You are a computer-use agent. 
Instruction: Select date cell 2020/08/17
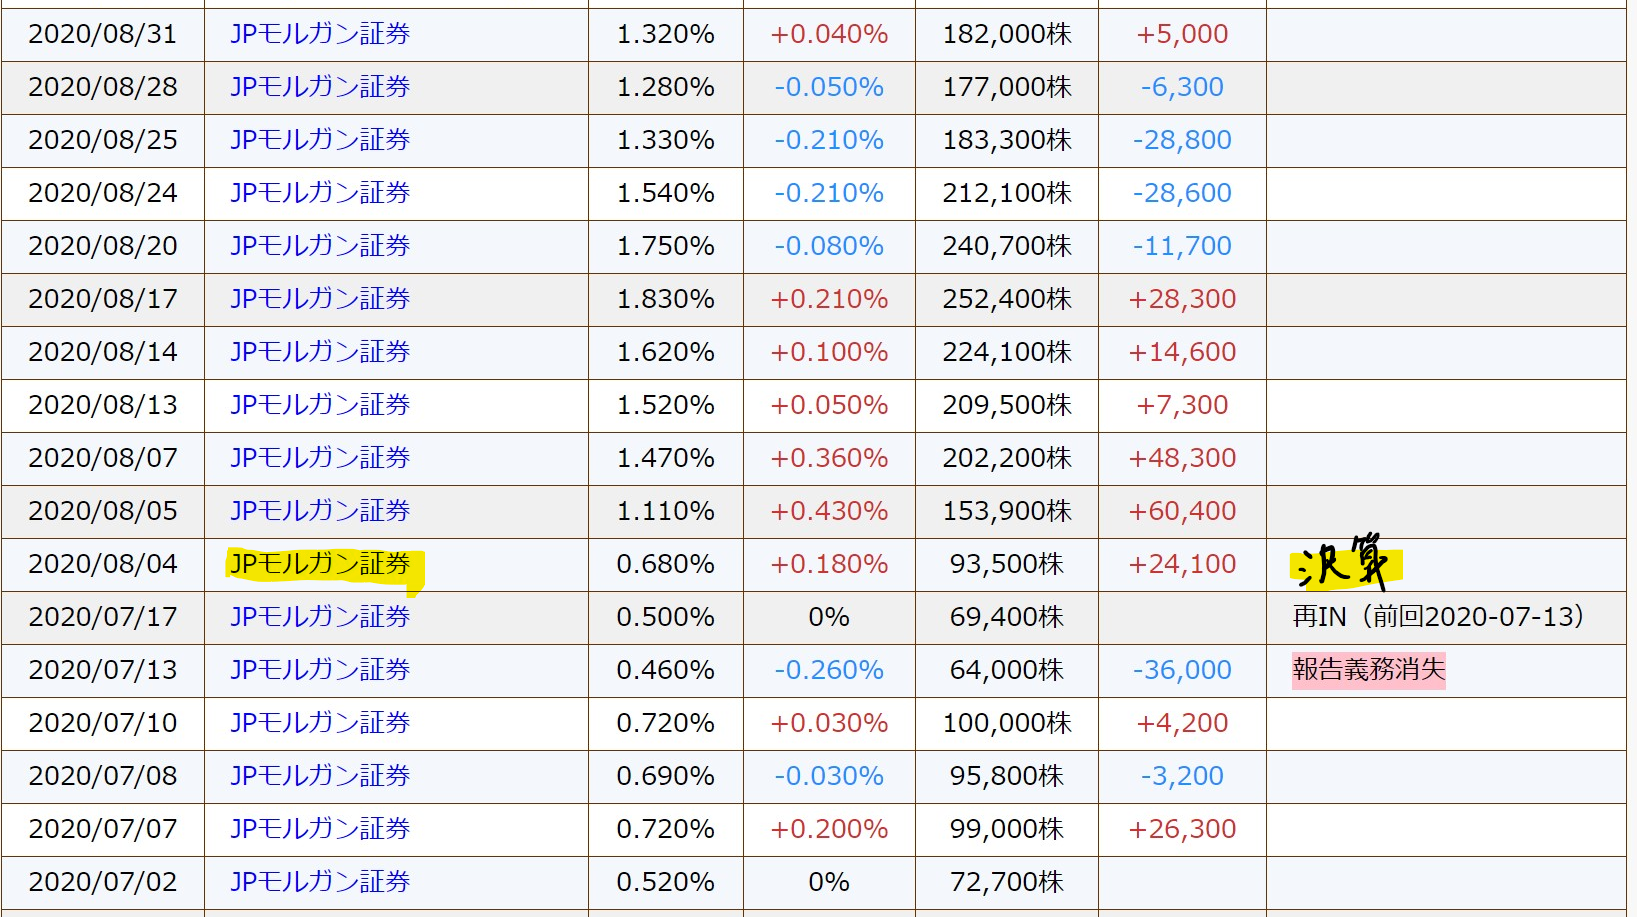(103, 299)
